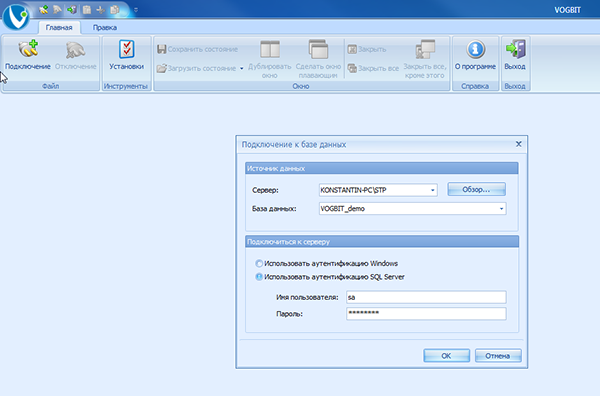Confirm connection with the OK button
The height and width of the screenshot is (396, 600).
click(447, 355)
